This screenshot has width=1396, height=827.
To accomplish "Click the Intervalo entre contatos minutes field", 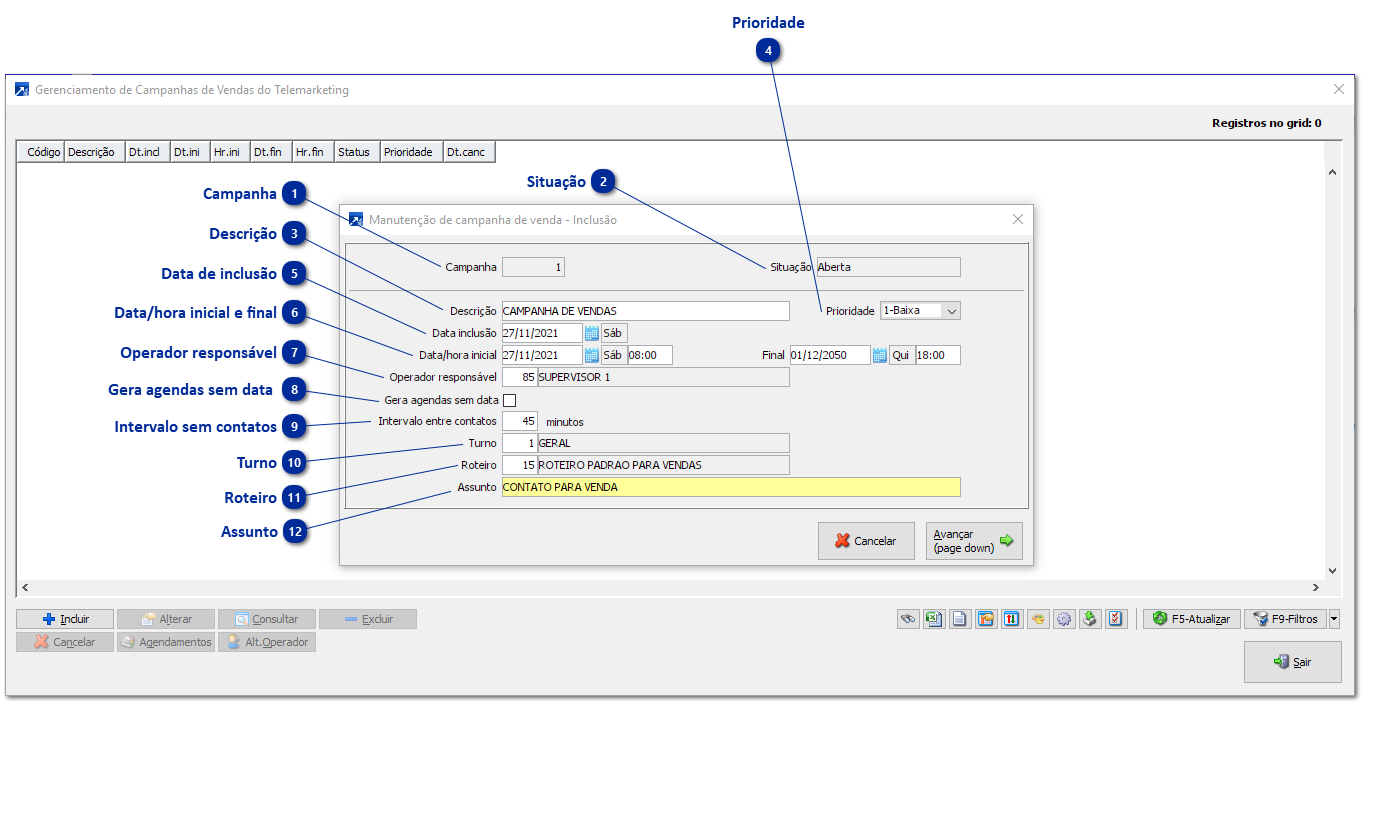I will pos(520,421).
